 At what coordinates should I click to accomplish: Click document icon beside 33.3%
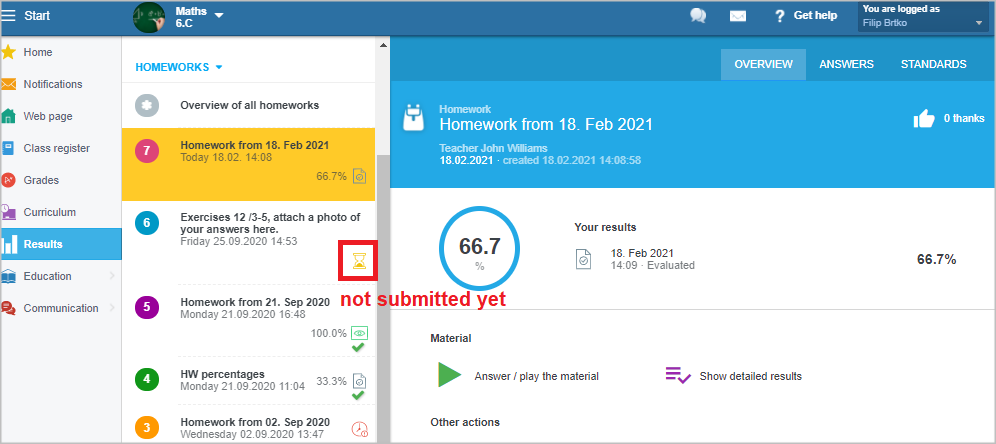tap(360, 381)
